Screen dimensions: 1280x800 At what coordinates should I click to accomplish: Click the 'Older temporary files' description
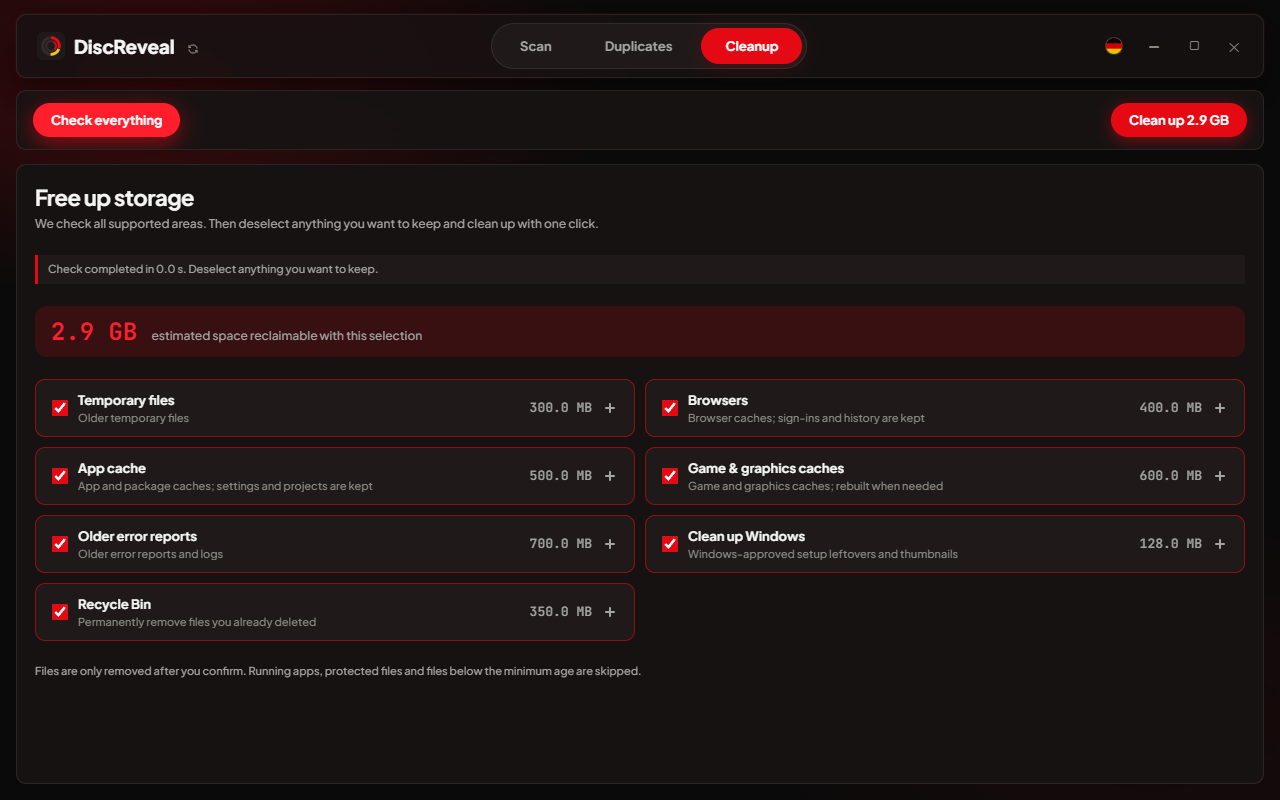[133, 418]
